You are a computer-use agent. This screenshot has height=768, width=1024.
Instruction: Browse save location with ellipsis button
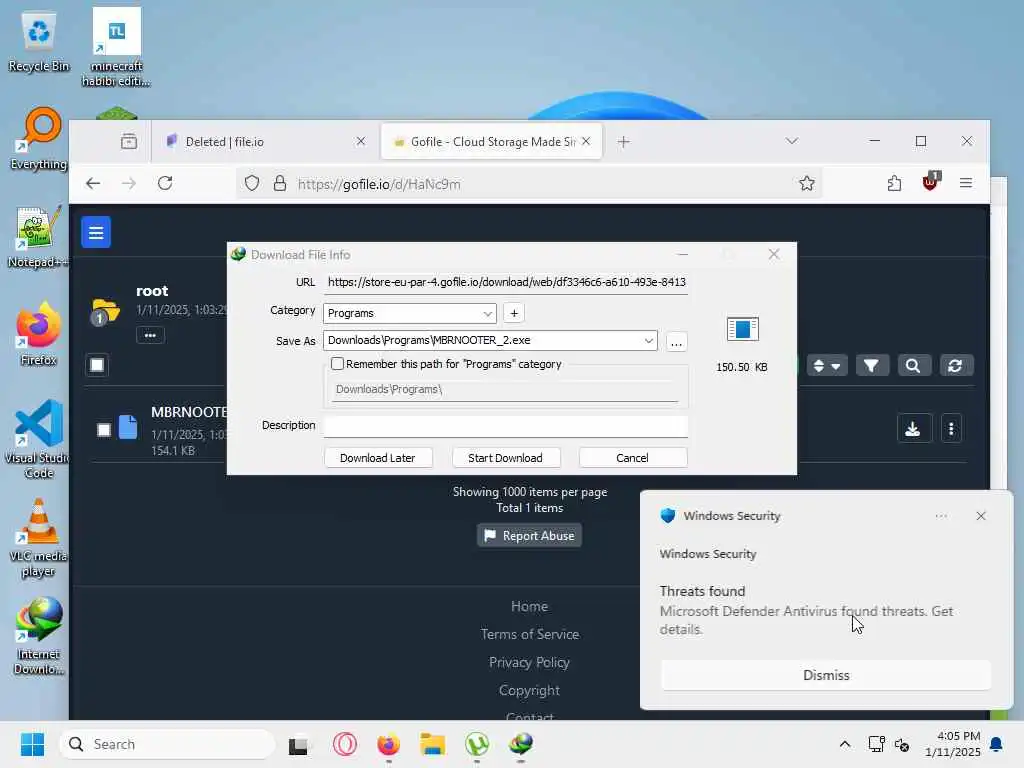677,342
